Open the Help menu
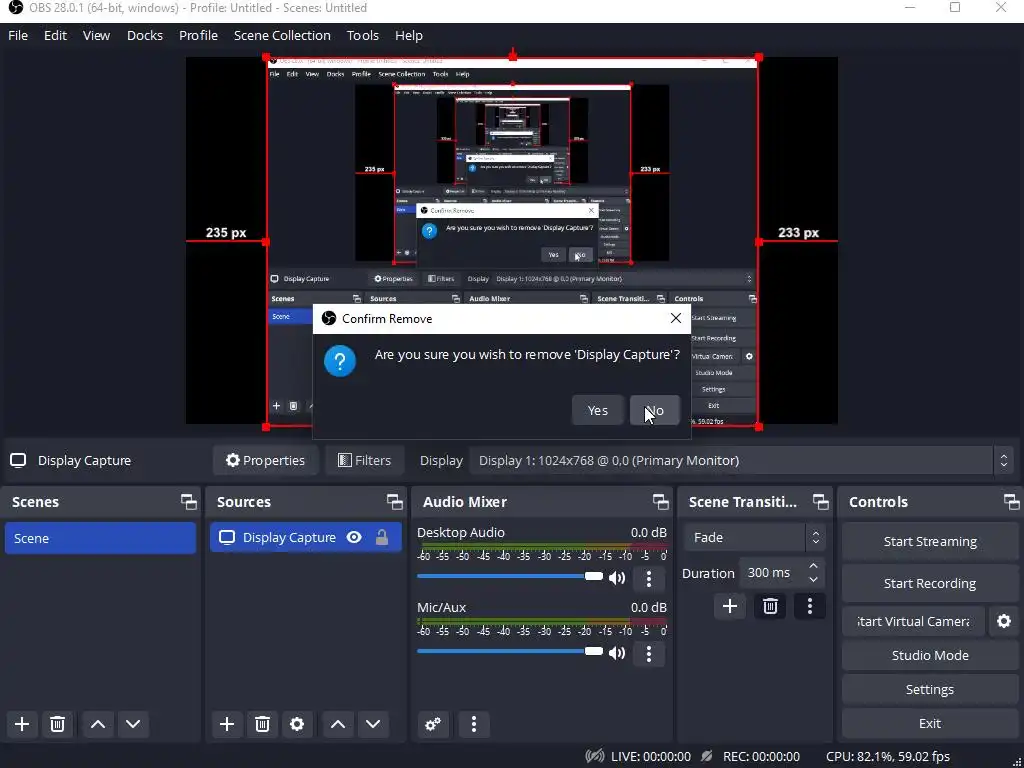Image resolution: width=1024 pixels, height=768 pixels. tap(409, 35)
